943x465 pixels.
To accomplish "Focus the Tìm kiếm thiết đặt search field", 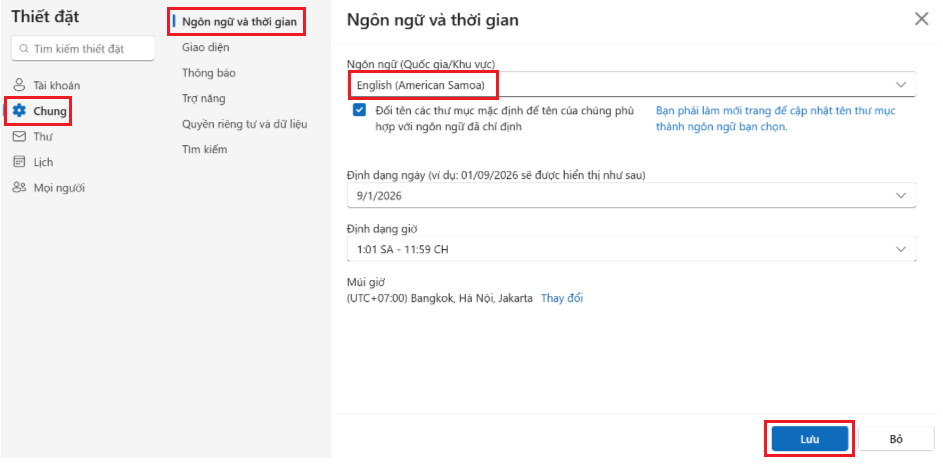I will tap(83, 49).
